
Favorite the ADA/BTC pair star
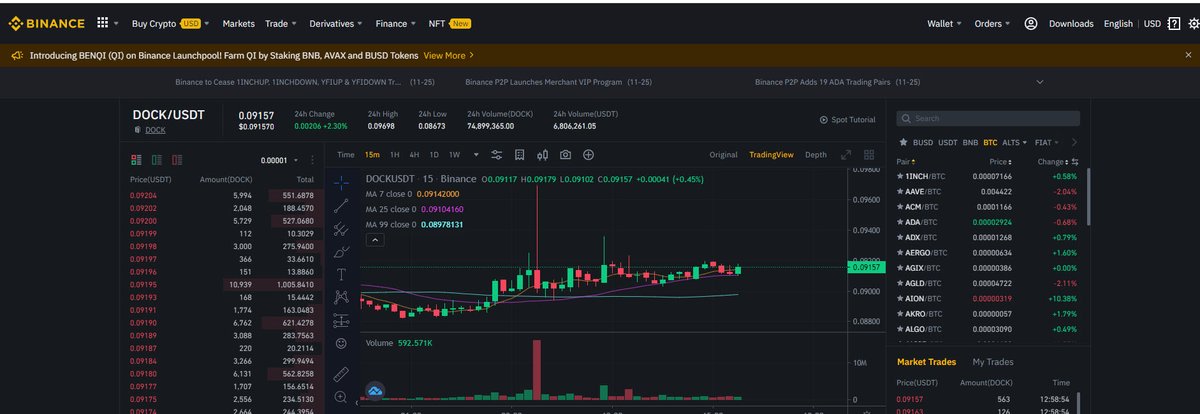(x=901, y=222)
